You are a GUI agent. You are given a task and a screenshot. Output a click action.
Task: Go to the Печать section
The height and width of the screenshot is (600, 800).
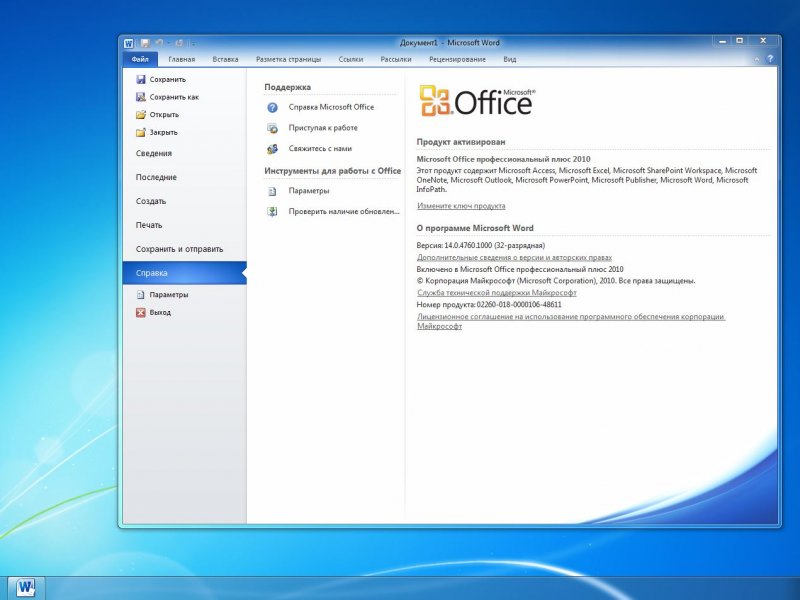tap(149, 225)
